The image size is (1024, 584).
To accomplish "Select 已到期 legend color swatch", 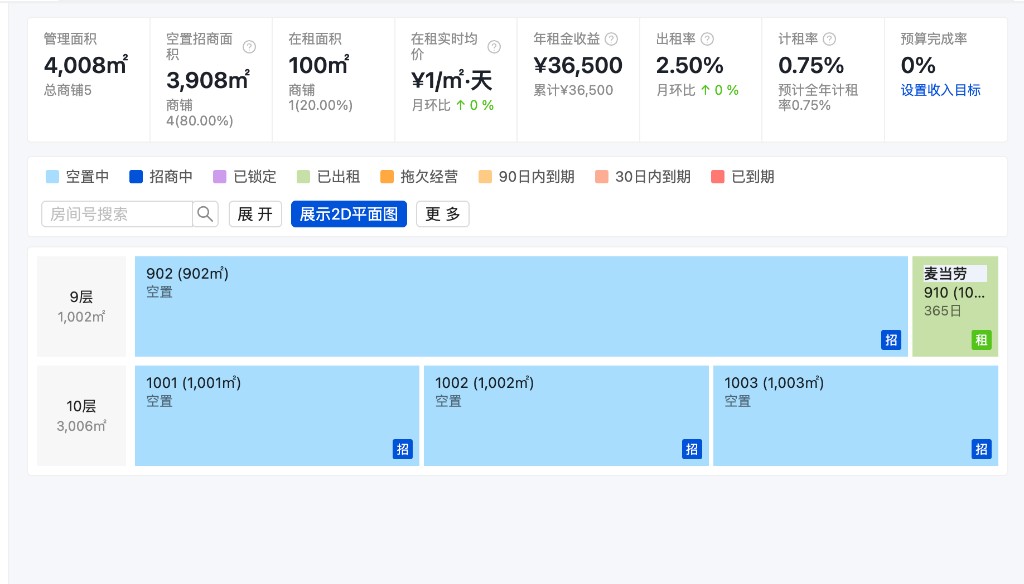I will click(x=718, y=176).
